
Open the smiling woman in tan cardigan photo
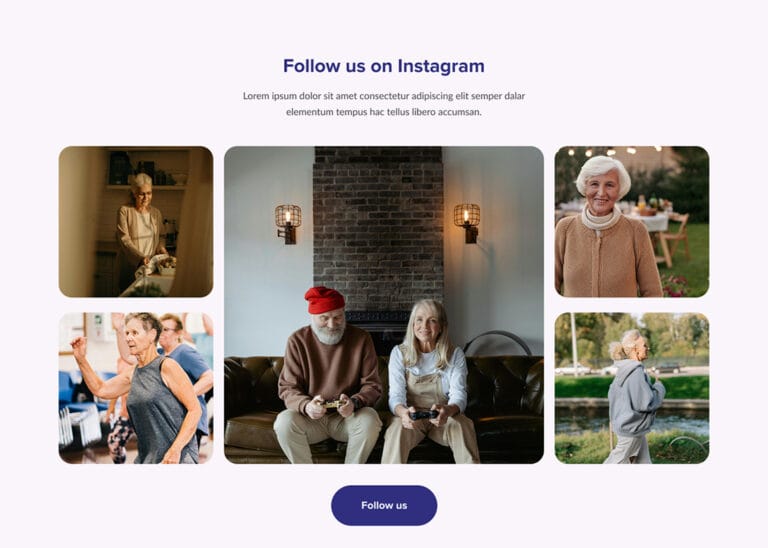632,221
